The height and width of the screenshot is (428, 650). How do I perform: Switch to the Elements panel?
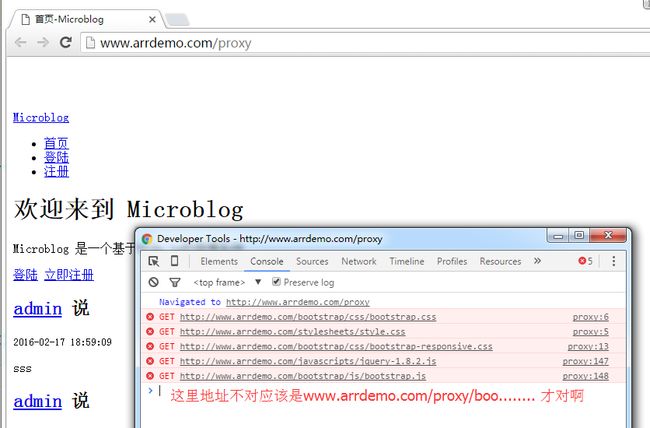coord(219,261)
